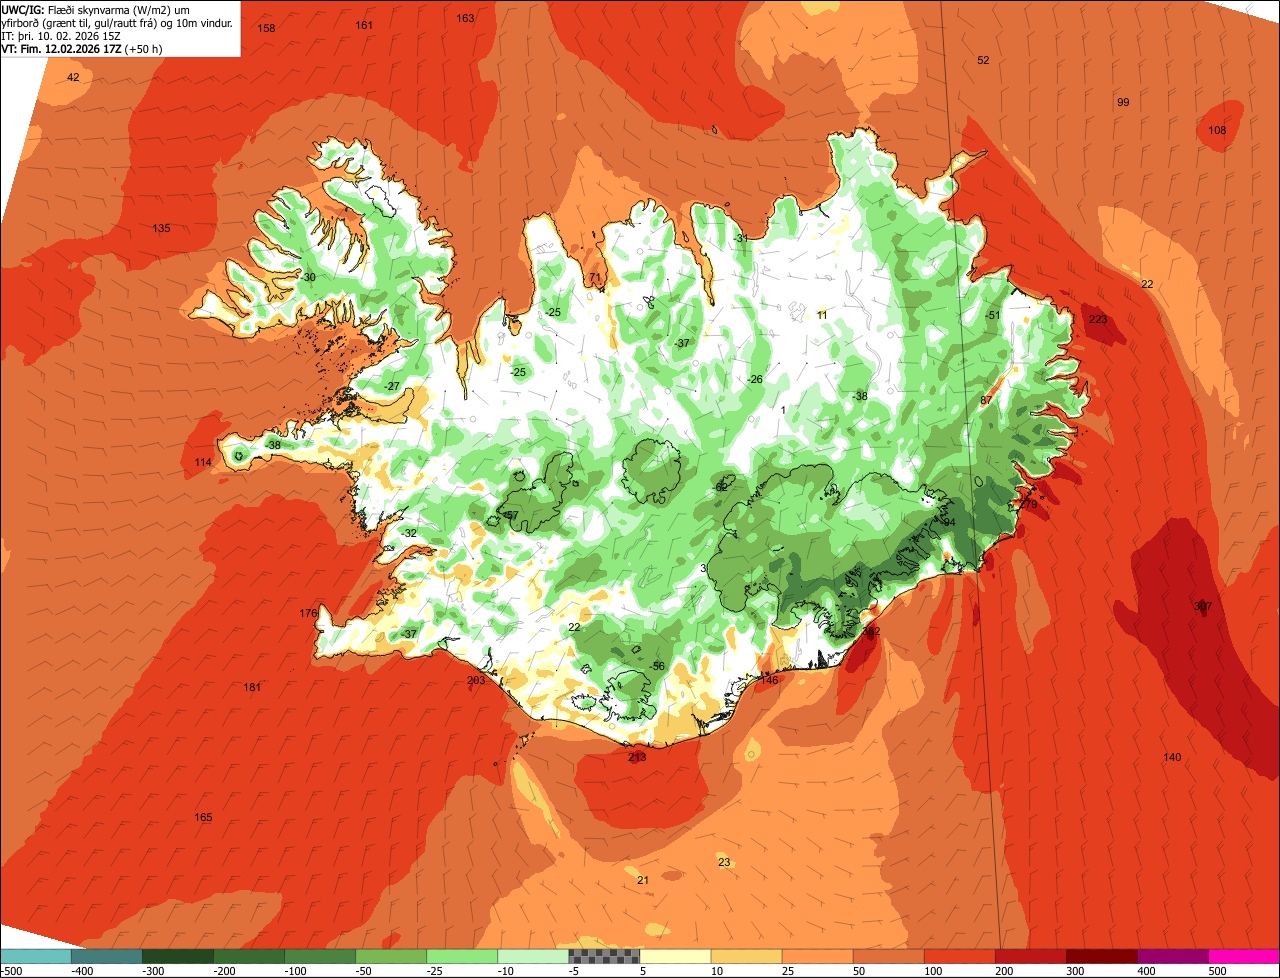Select the 'VT: Fim. 12.02.2026 17Z (+50 h)' line
The width and height of the screenshot is (1280, 978).
[82, 48]
